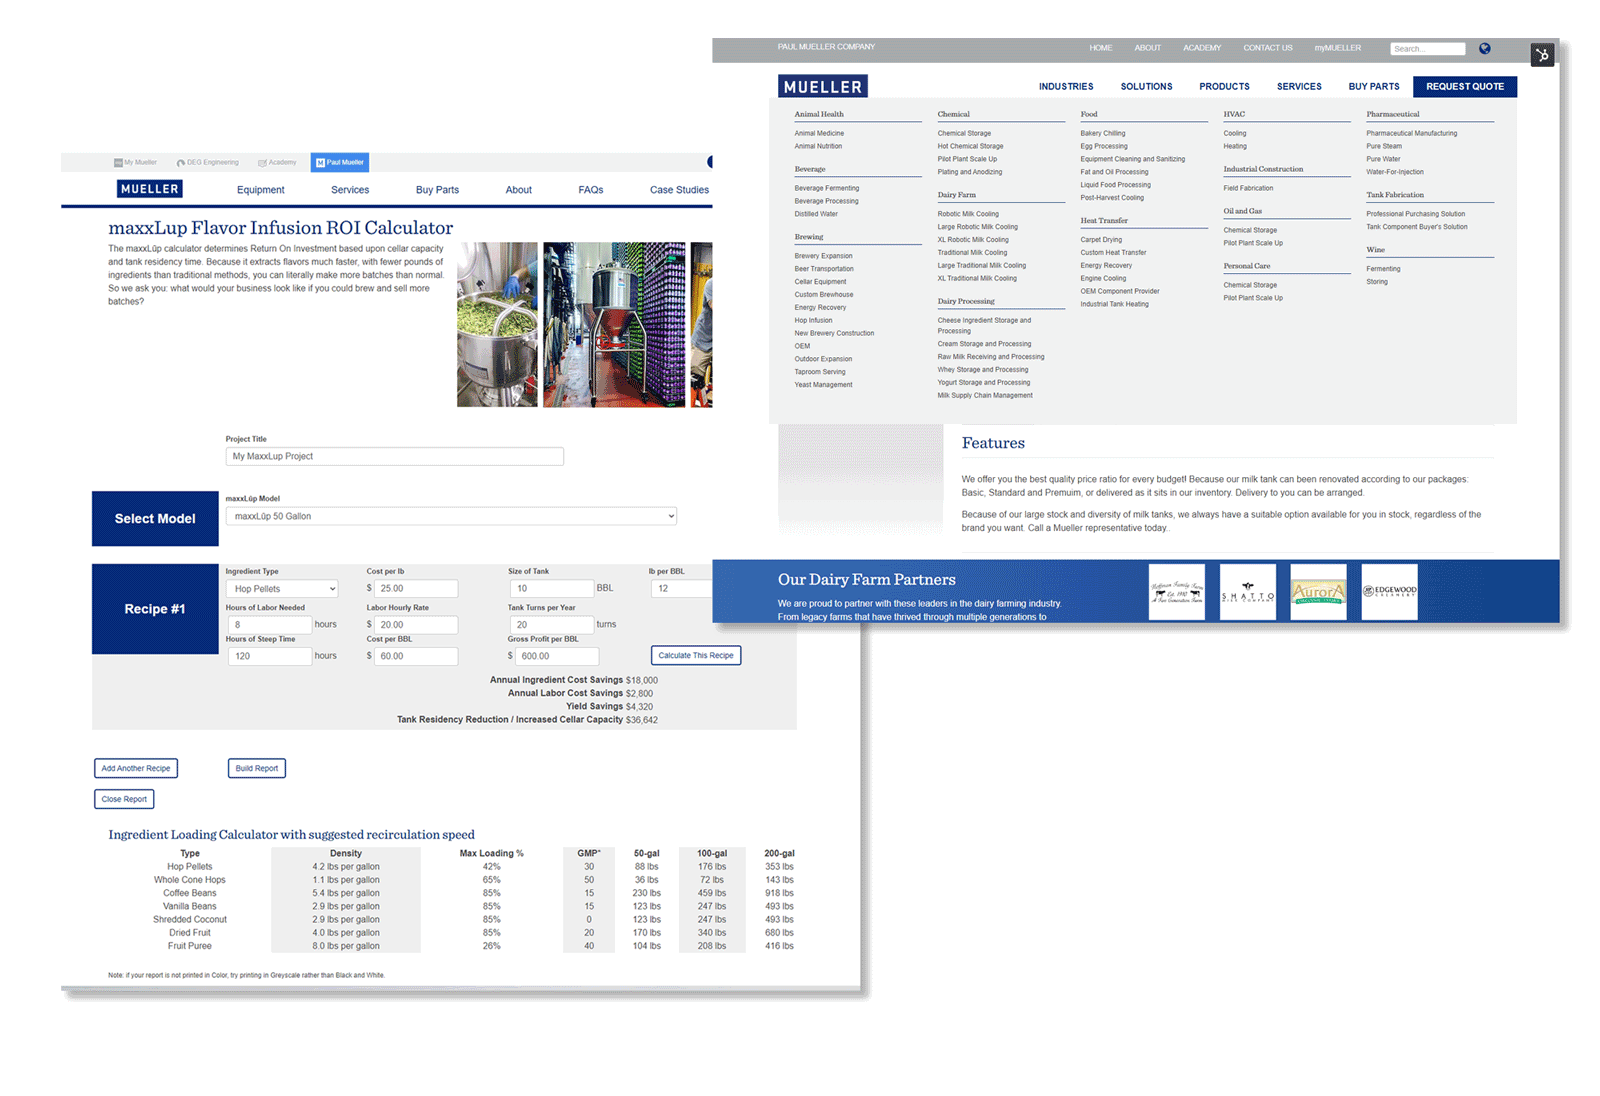
Task: Open the SERVICES menu on the dairy page
Action: coord(1299,87)
